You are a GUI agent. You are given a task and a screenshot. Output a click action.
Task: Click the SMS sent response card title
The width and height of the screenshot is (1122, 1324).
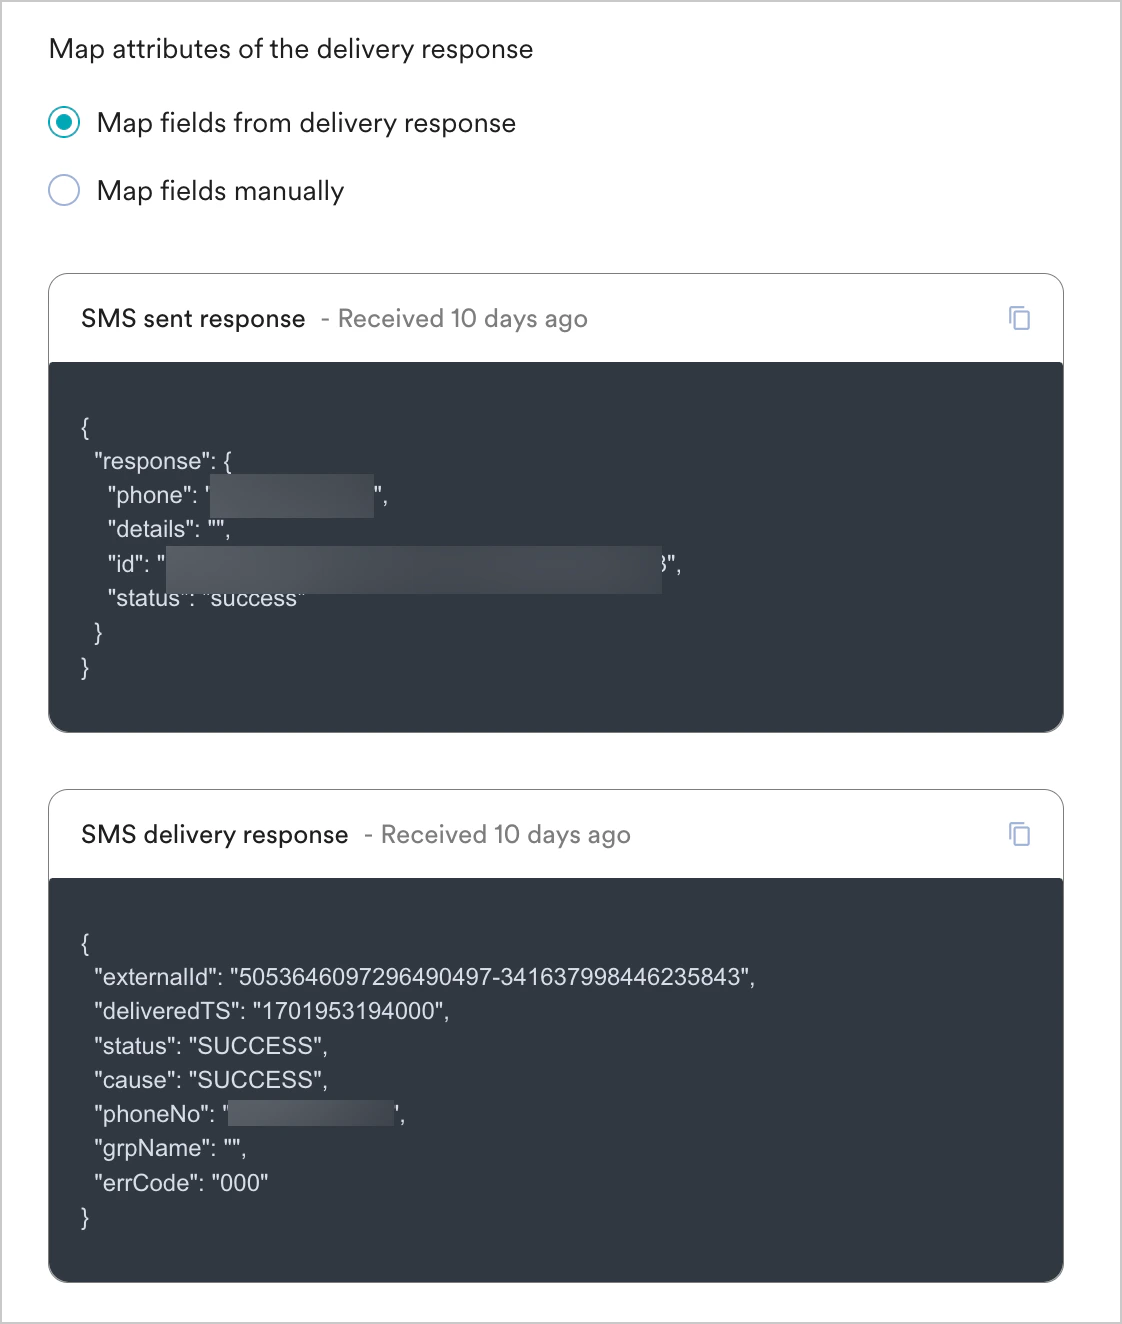pos(193,318)
